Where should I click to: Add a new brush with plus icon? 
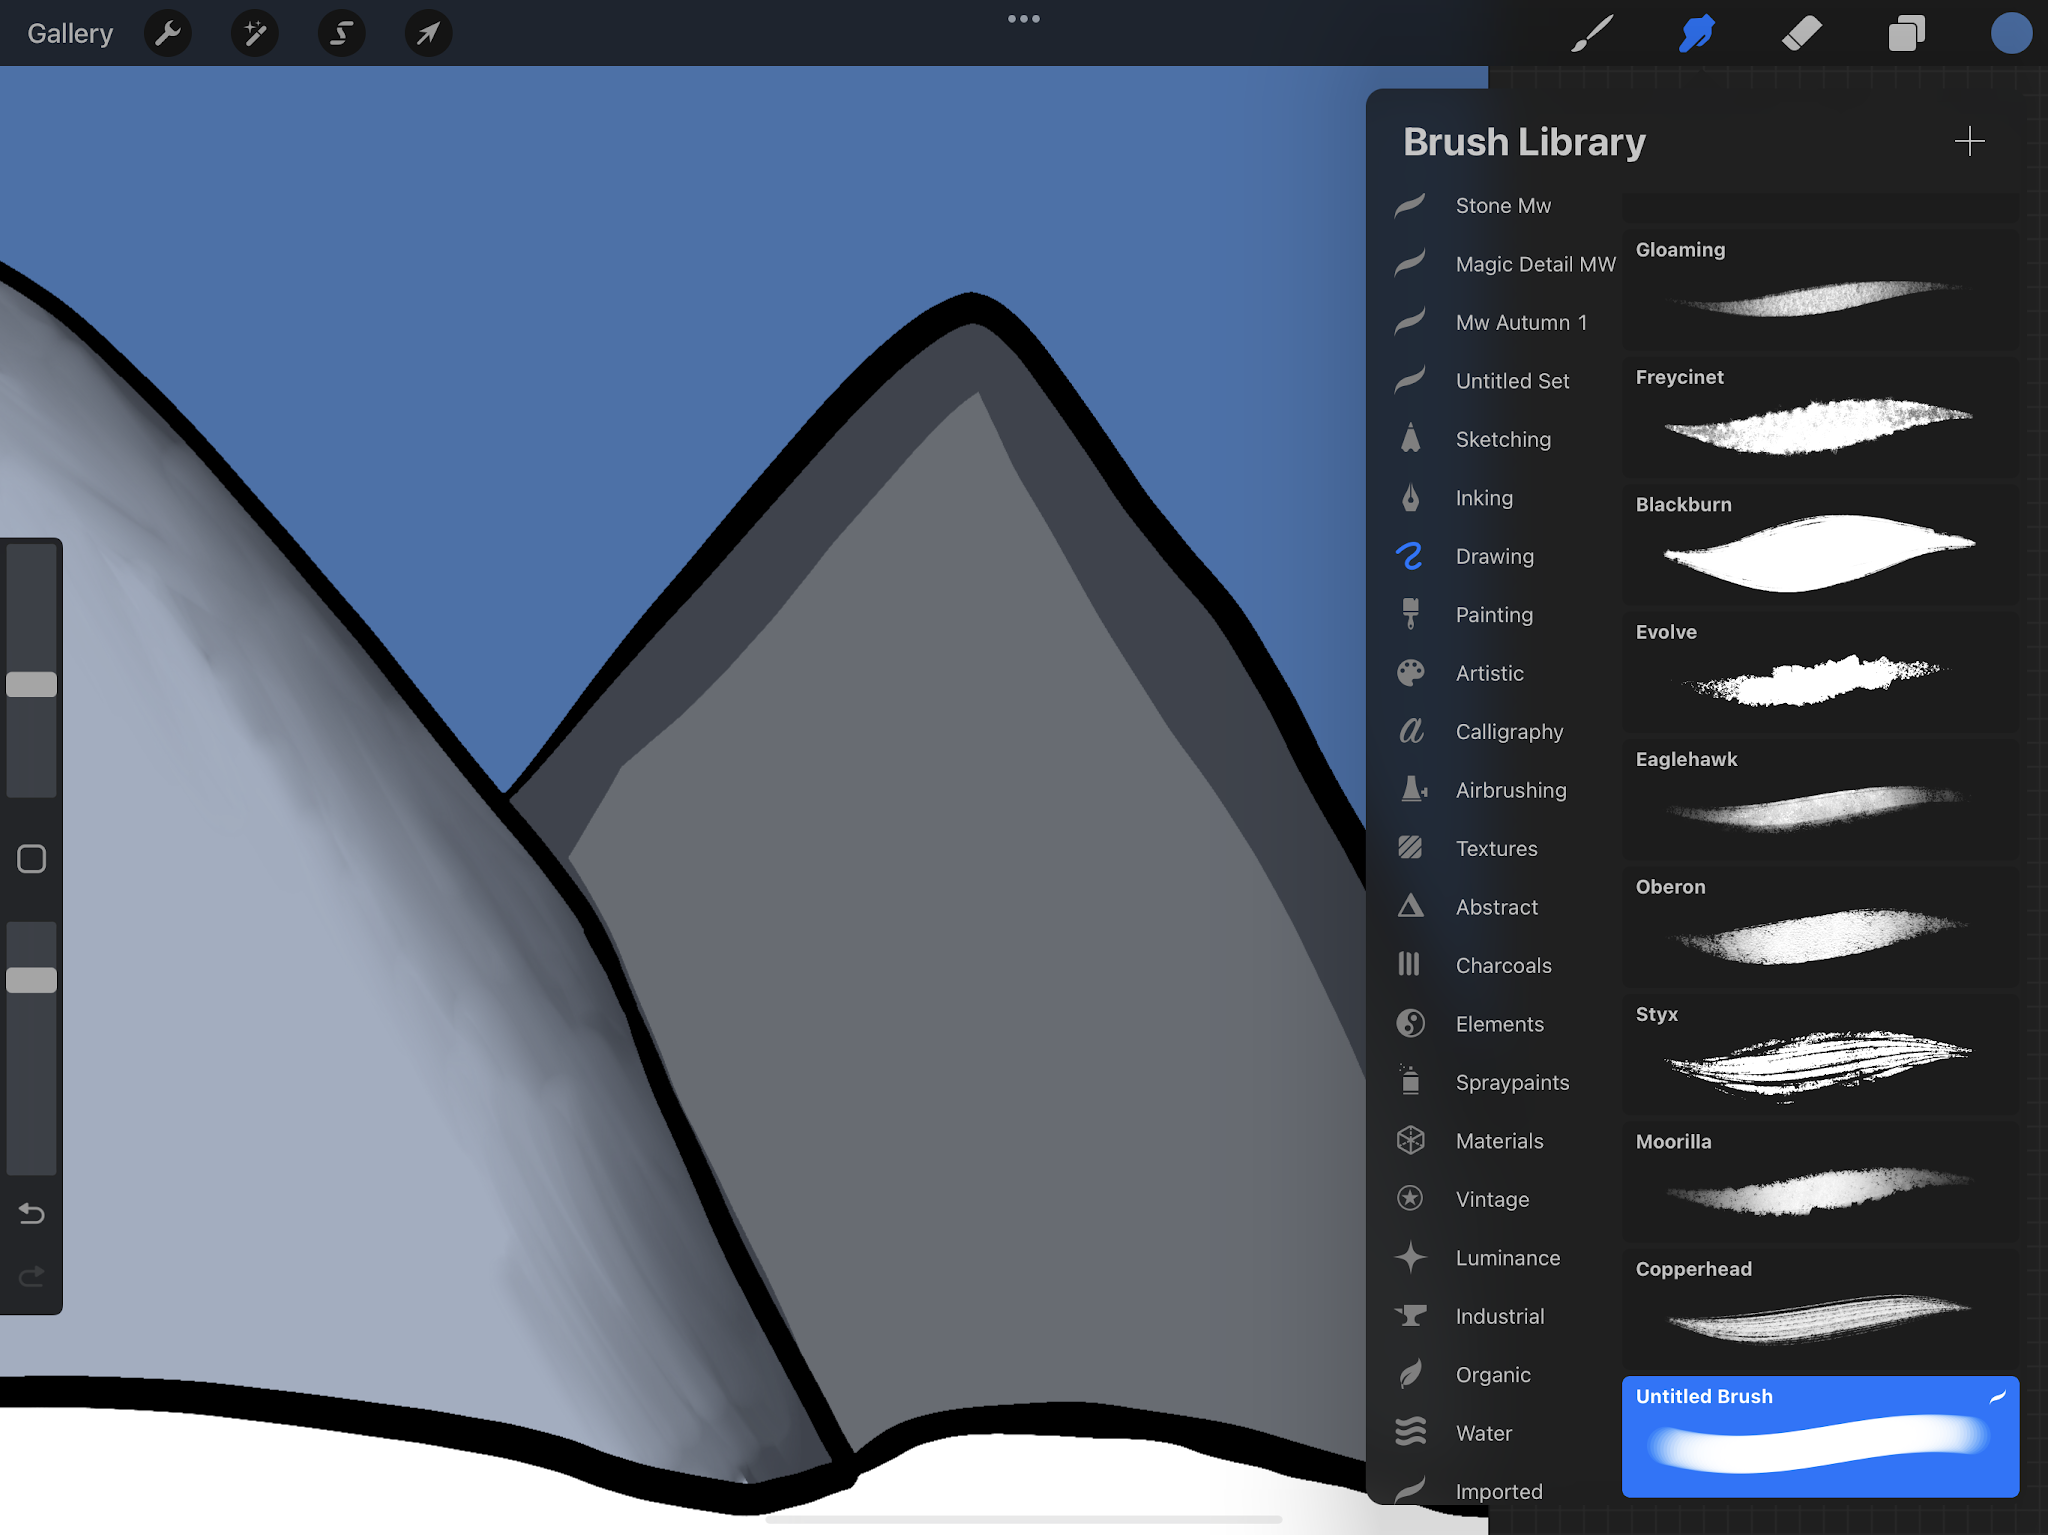pos(1969,141)
